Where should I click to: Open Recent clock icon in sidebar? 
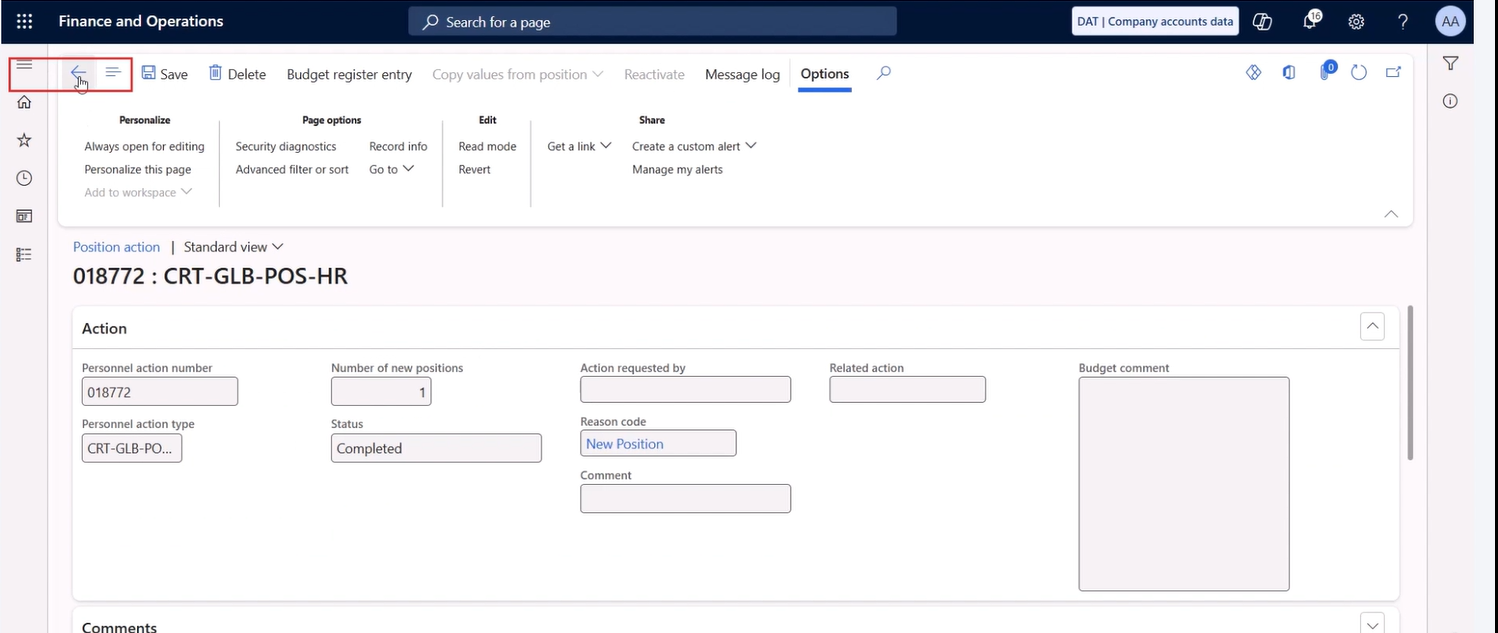pos(24,178)
